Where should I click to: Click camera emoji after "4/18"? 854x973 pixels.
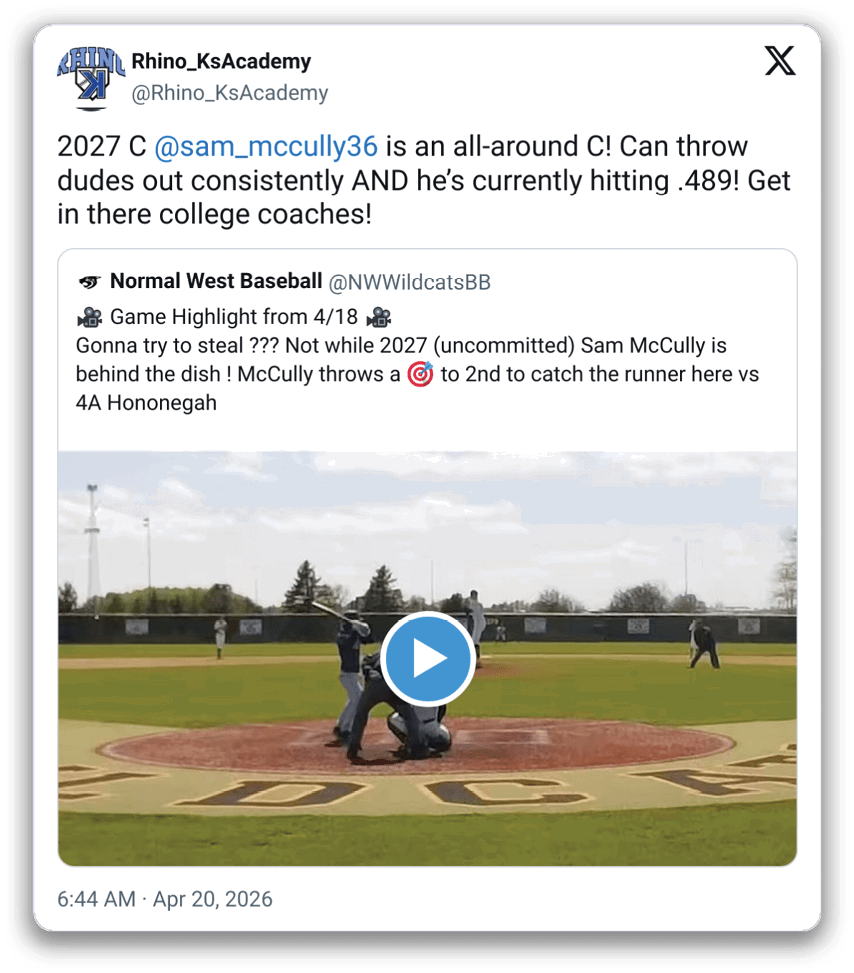(378, 318)
